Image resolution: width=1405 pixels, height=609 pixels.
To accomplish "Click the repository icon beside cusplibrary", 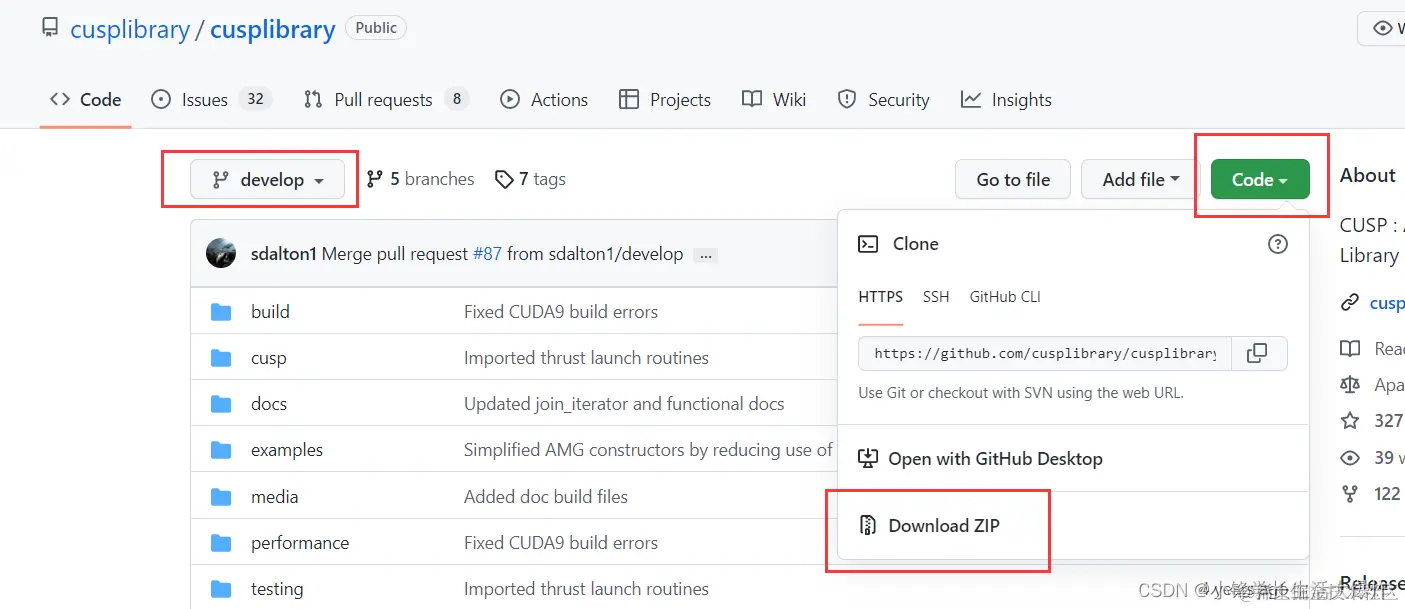I will [x=50, y=28].
